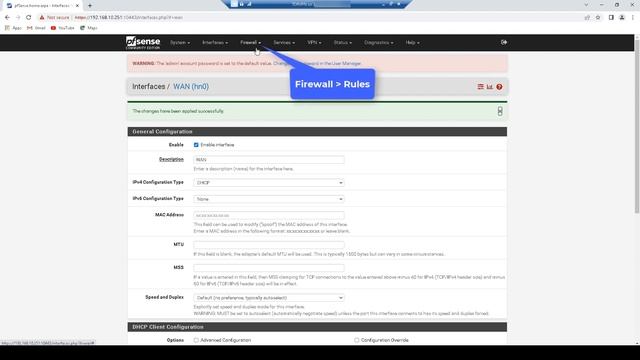Click the logout icon in navbar
The image size is (640, 360).
click(x=504, y=42)
